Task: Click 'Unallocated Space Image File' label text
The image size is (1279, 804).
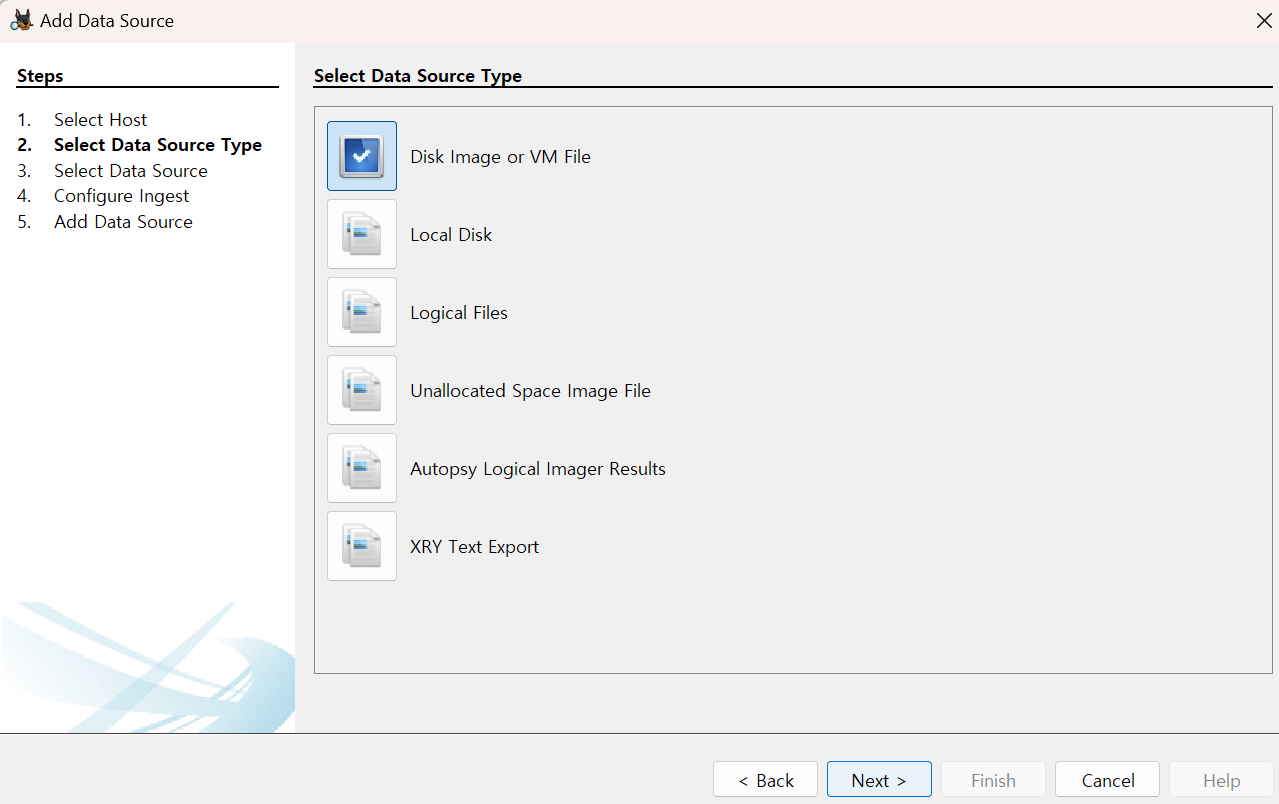Action: coord(530,391)
